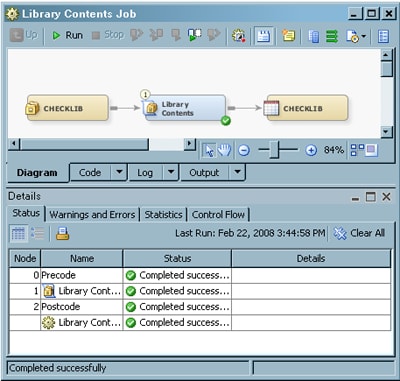
Task: Switch to the Diagram tab
Action: [x=37, y=173]
